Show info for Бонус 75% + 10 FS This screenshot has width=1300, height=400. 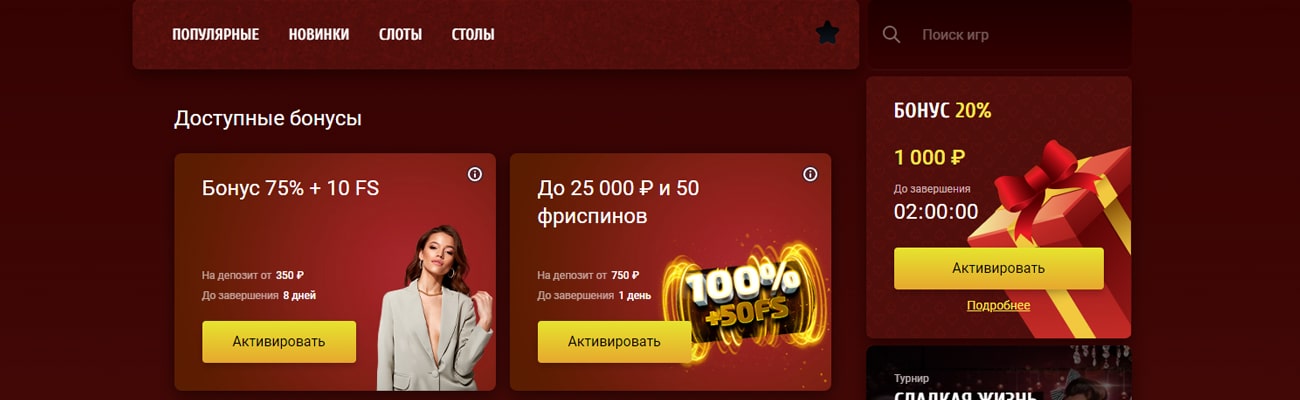pyautogui.click(x=475, y=174)
